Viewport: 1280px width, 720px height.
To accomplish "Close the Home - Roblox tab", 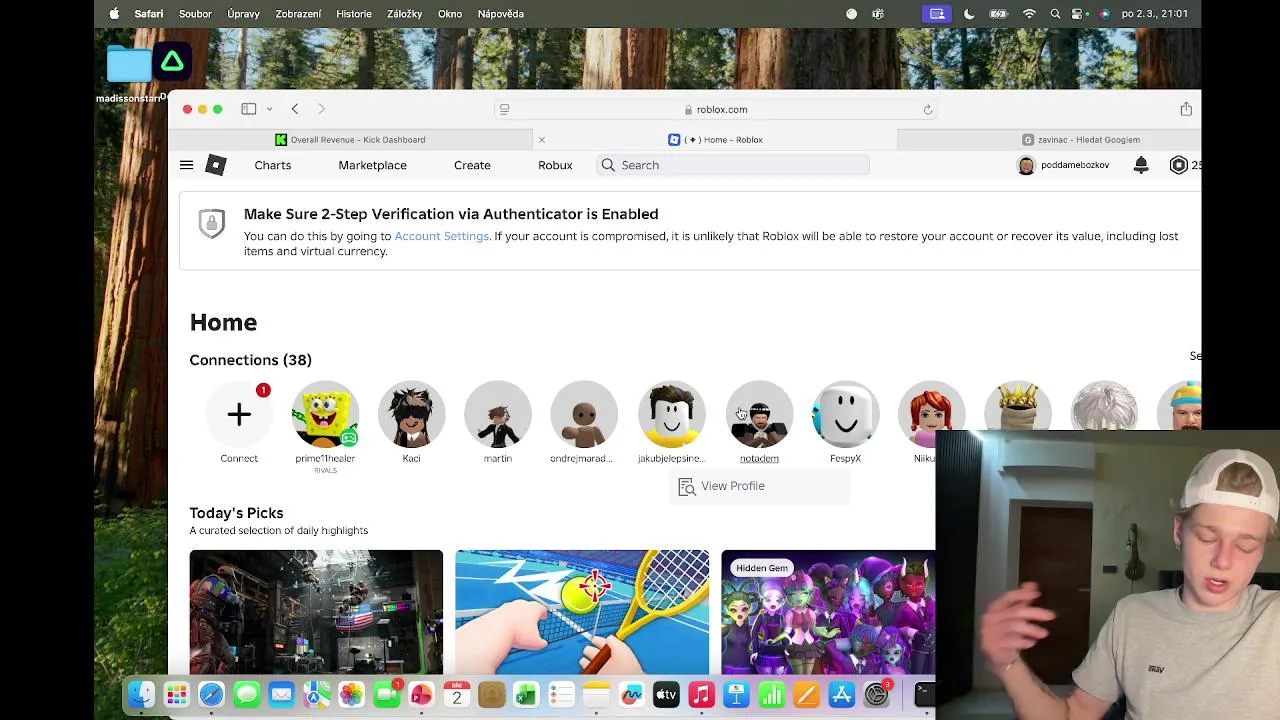I will 542,140.
